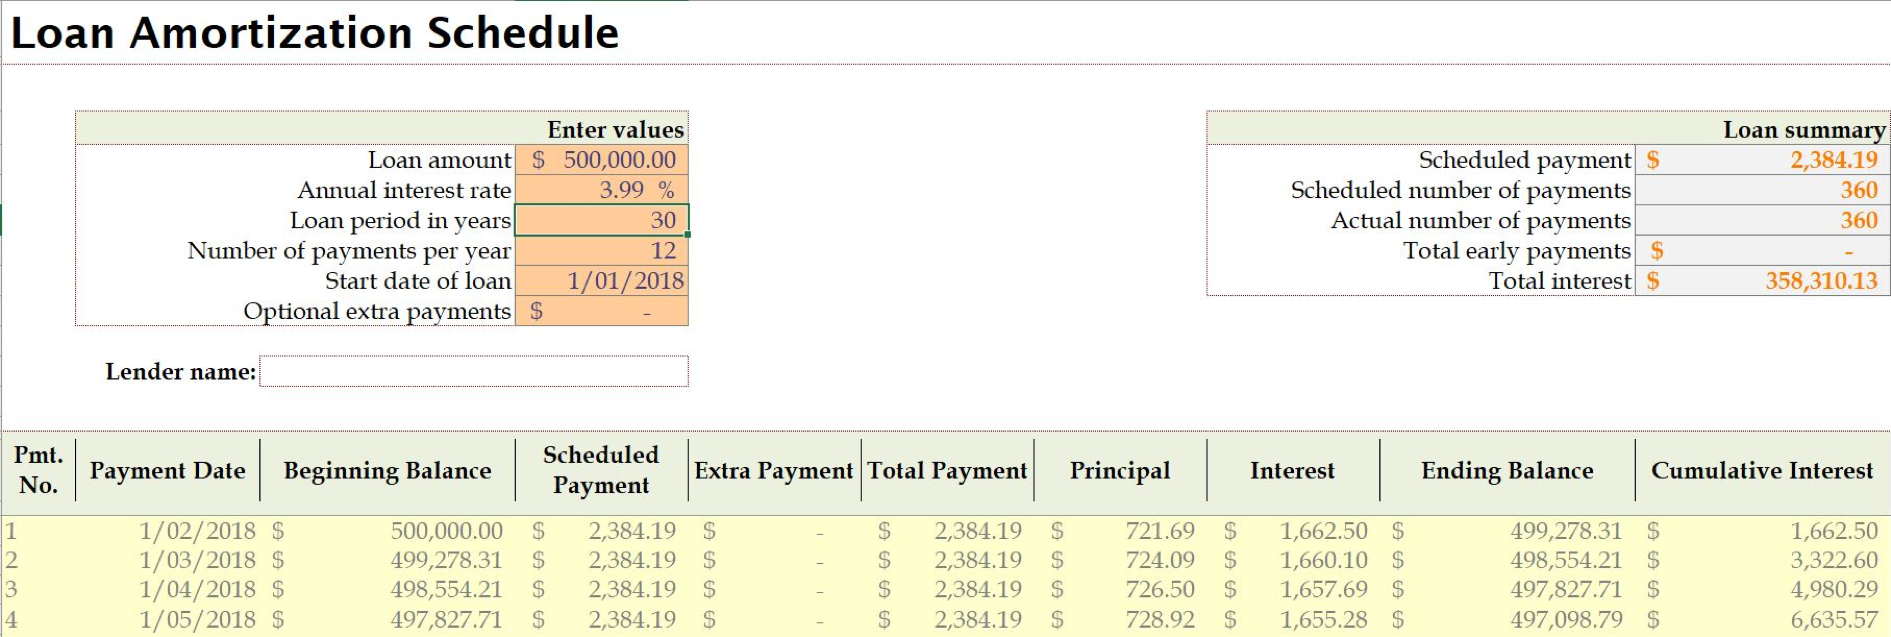
Task: Click the Total interest summary value
Action: tap(1761, 281)
